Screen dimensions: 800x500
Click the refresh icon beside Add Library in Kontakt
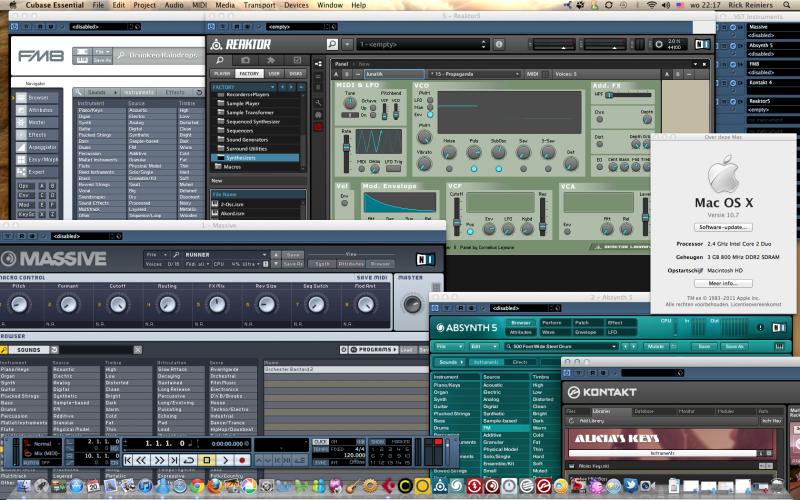[x=571, y=421]
